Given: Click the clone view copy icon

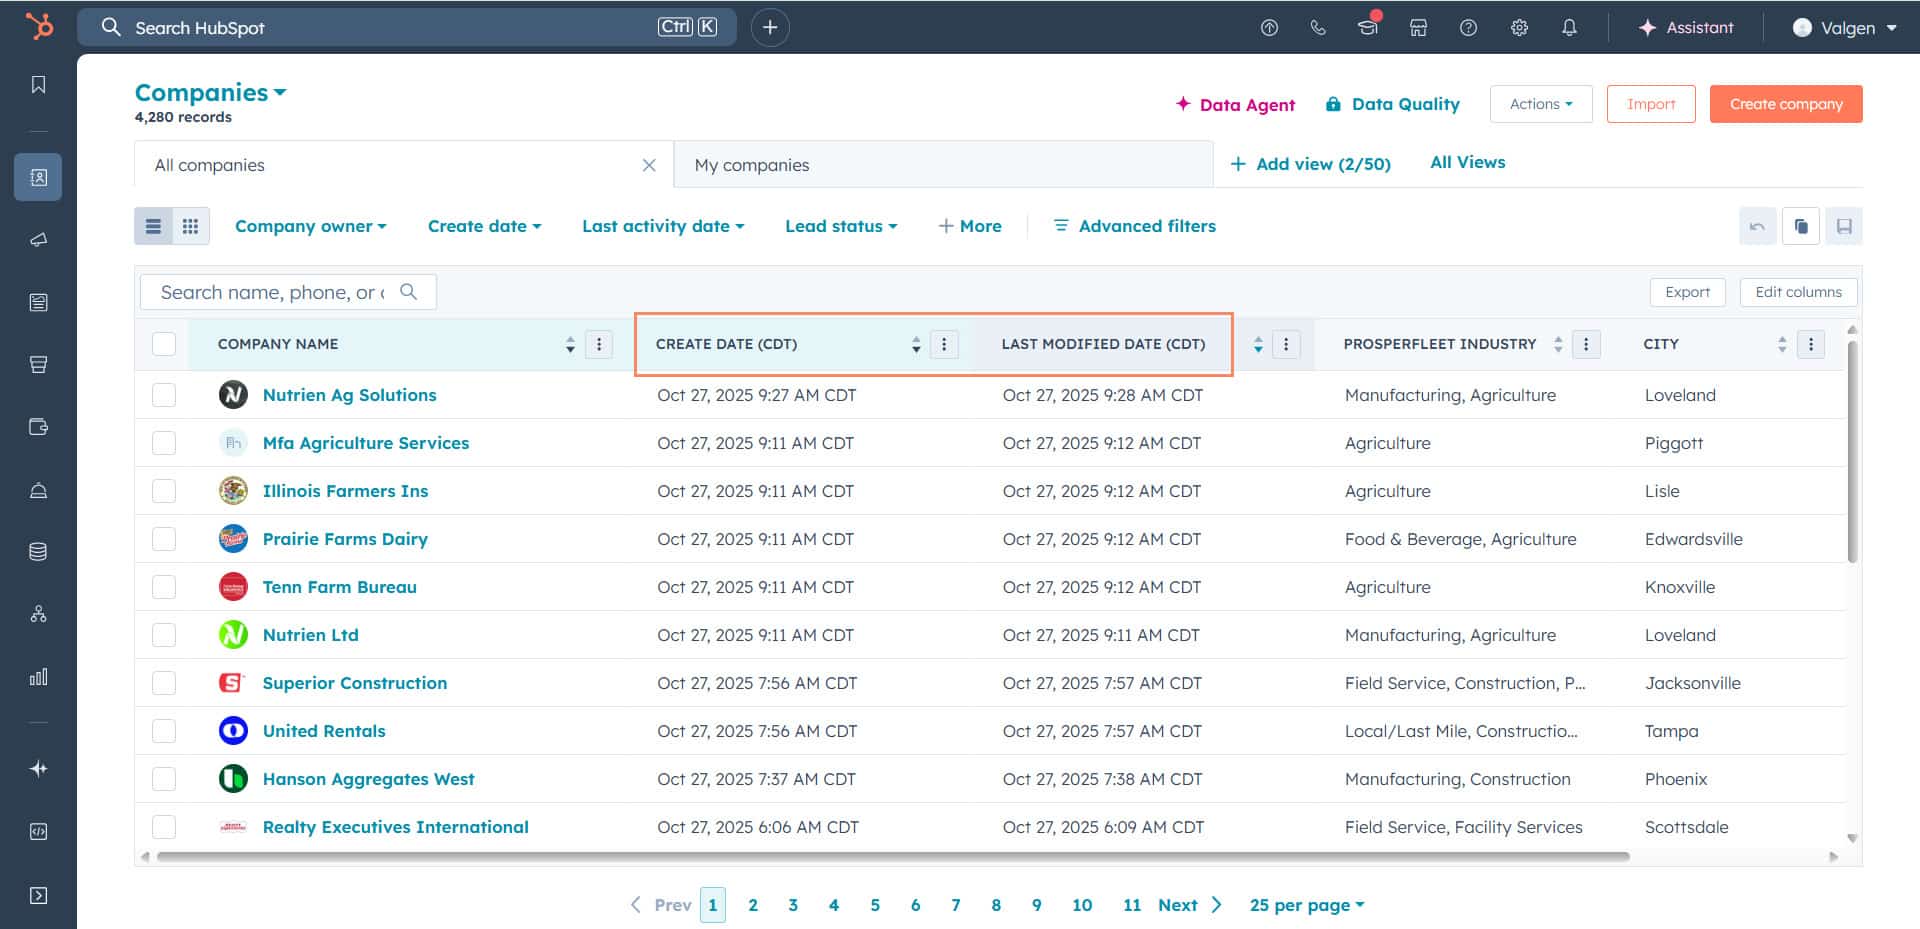Looking at the screenshot, I should [x=1801, y=226].
